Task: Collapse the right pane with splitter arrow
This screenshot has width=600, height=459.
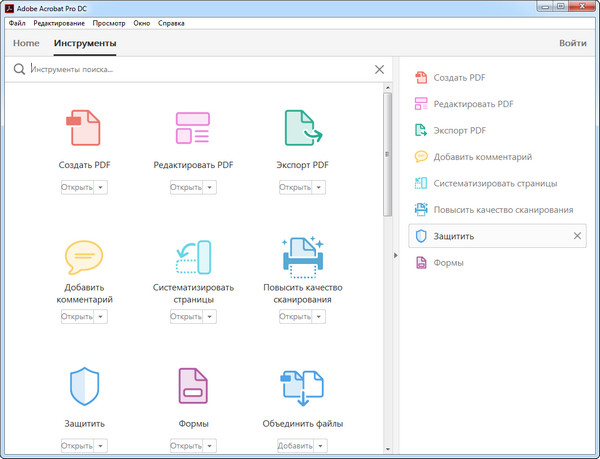Action: click(395, 256)
